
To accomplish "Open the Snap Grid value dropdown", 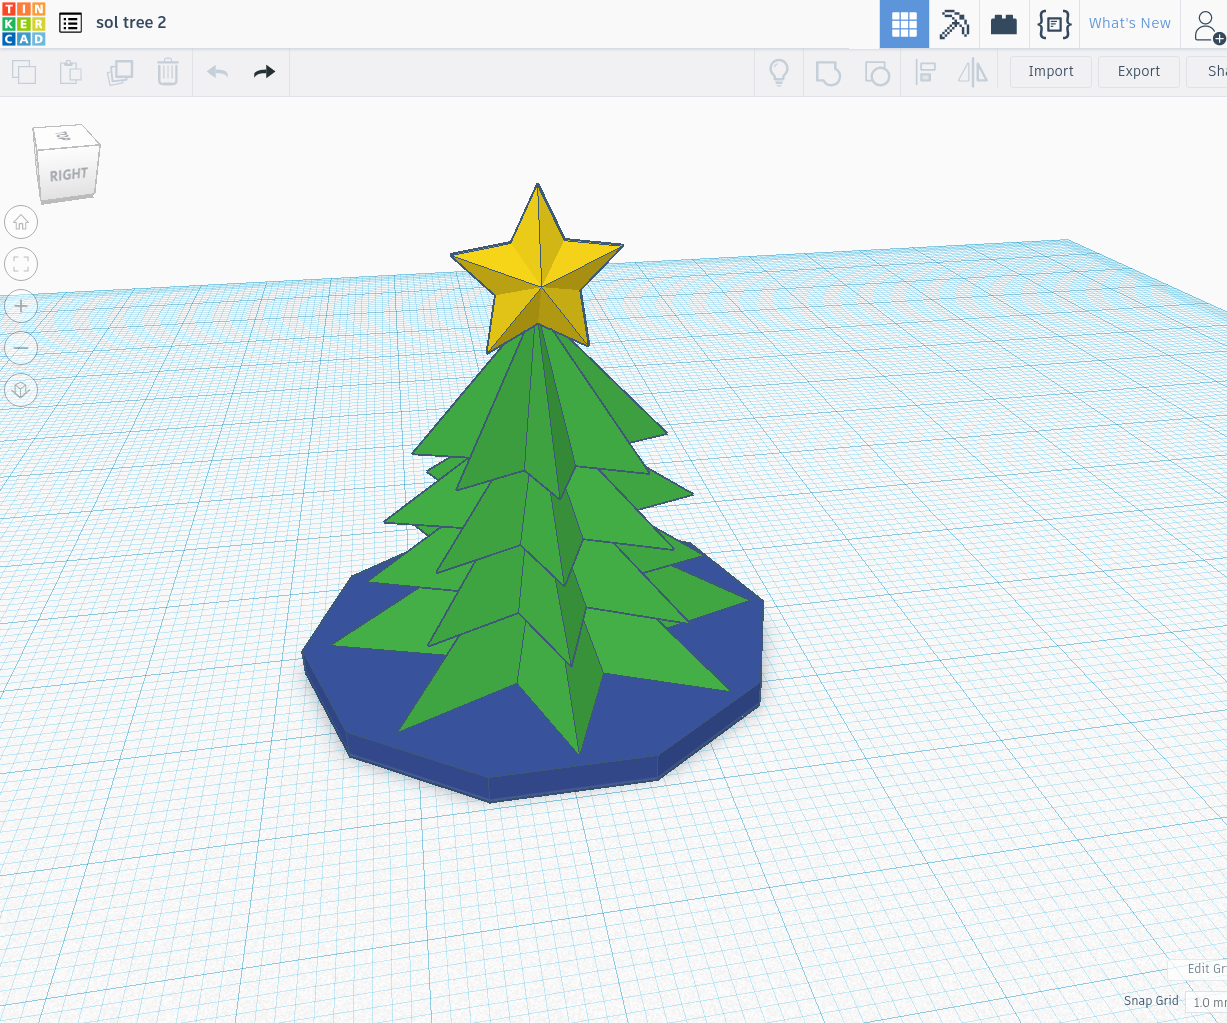I will pyautogui.click(x=1206, y=1002).
